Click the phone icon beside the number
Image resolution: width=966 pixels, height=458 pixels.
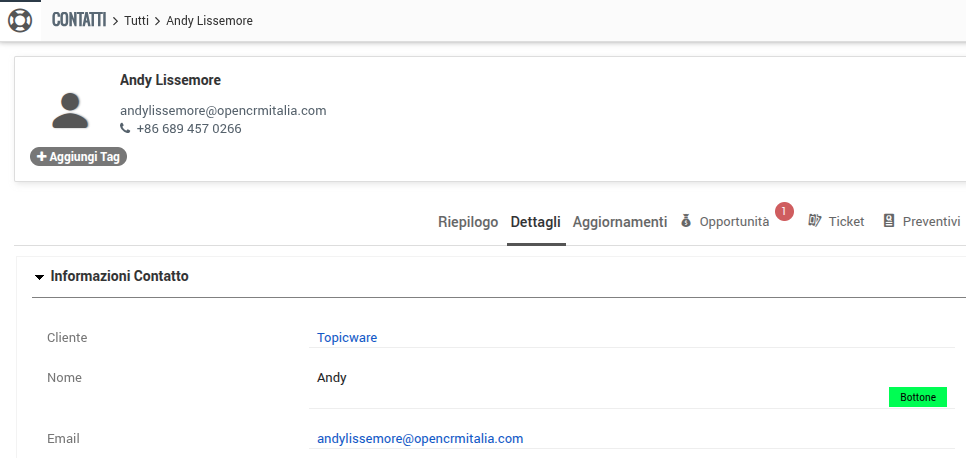[125, 129]
